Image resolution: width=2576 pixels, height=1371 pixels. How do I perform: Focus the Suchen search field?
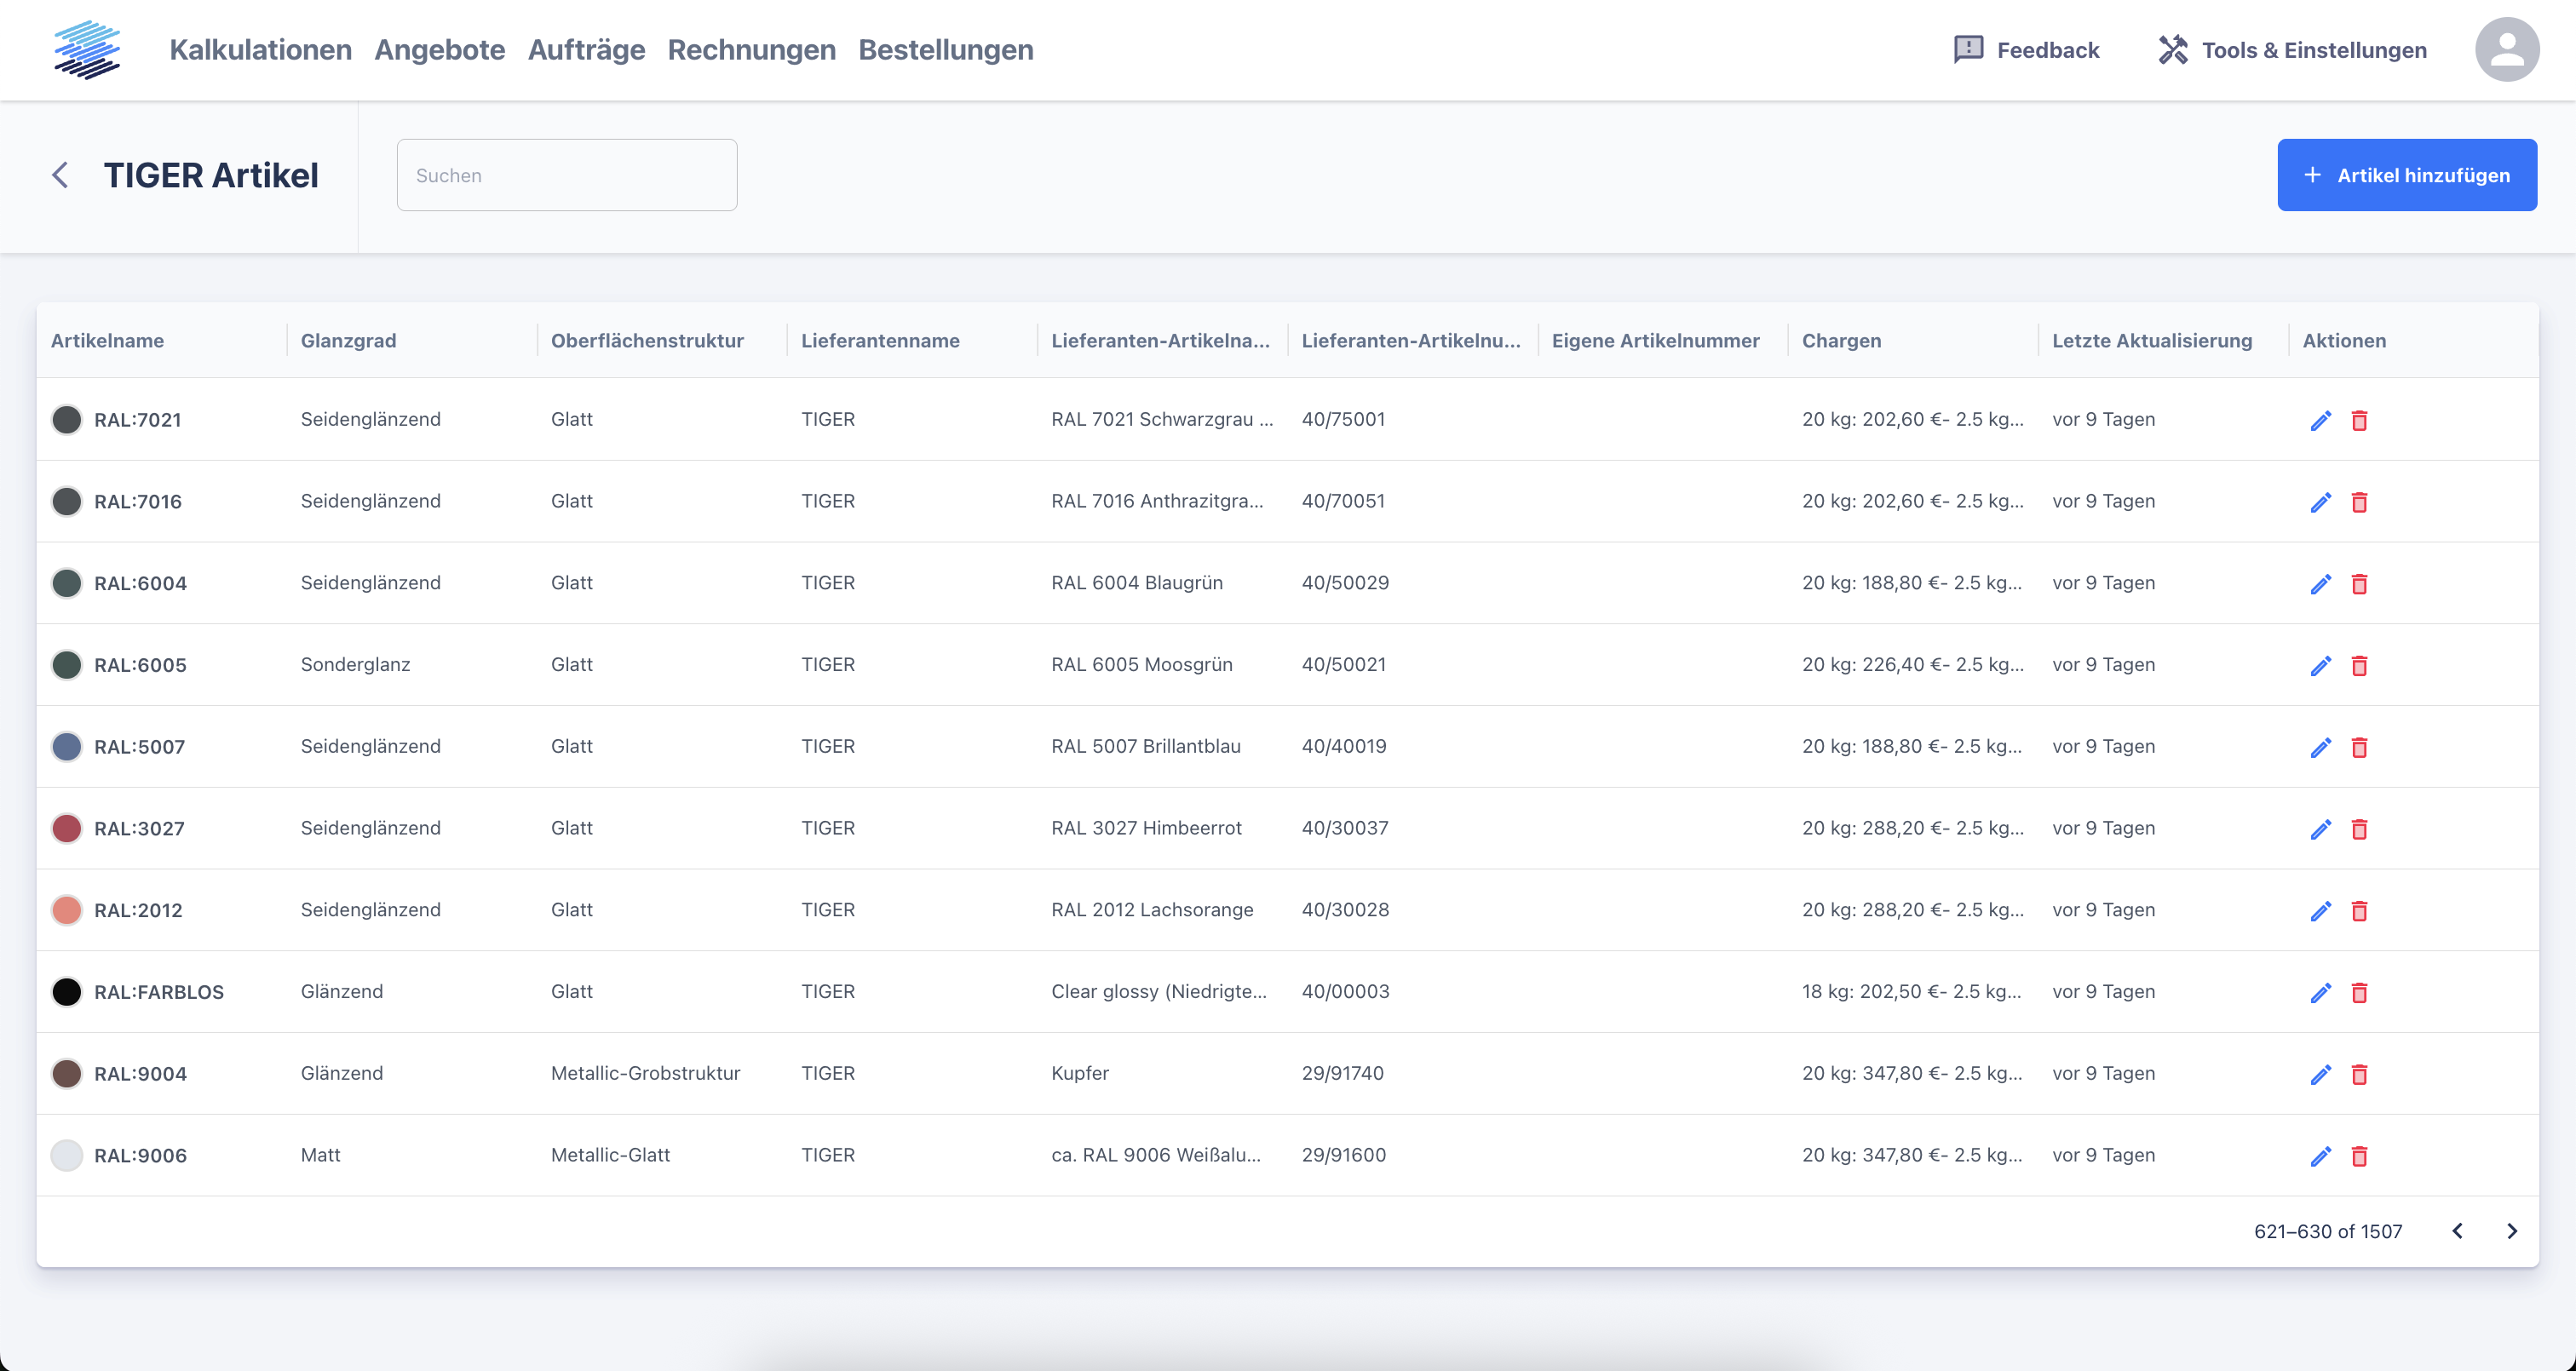[x=566, y=175]
